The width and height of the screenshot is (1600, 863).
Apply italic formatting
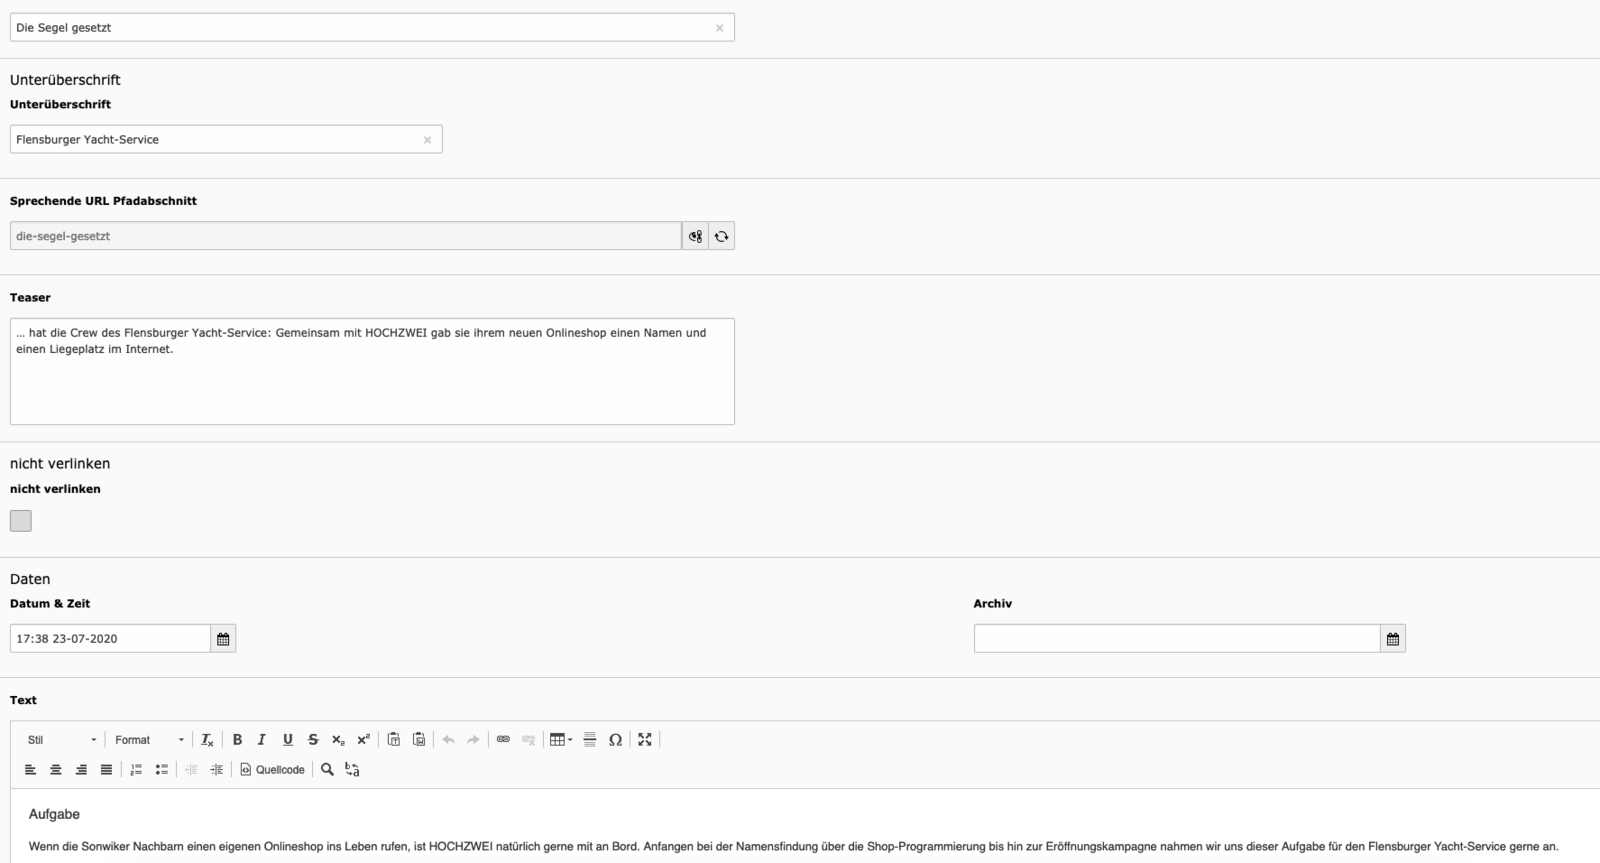262,740
